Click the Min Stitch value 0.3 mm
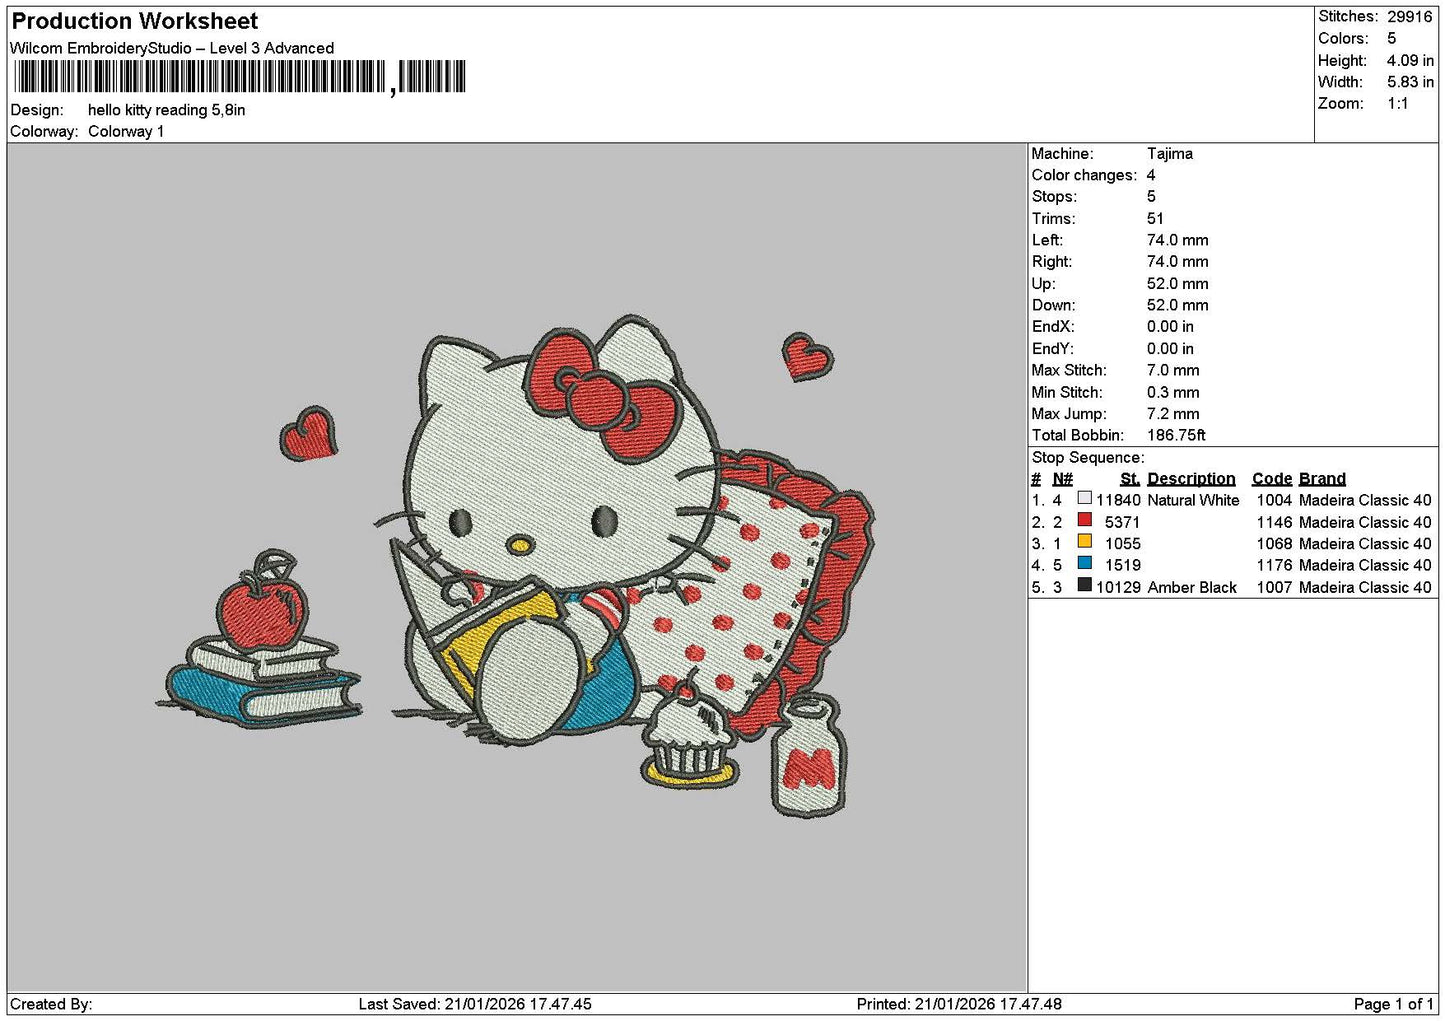This screenshot has width=1445, height=1021. click(x=1173, y=392)
